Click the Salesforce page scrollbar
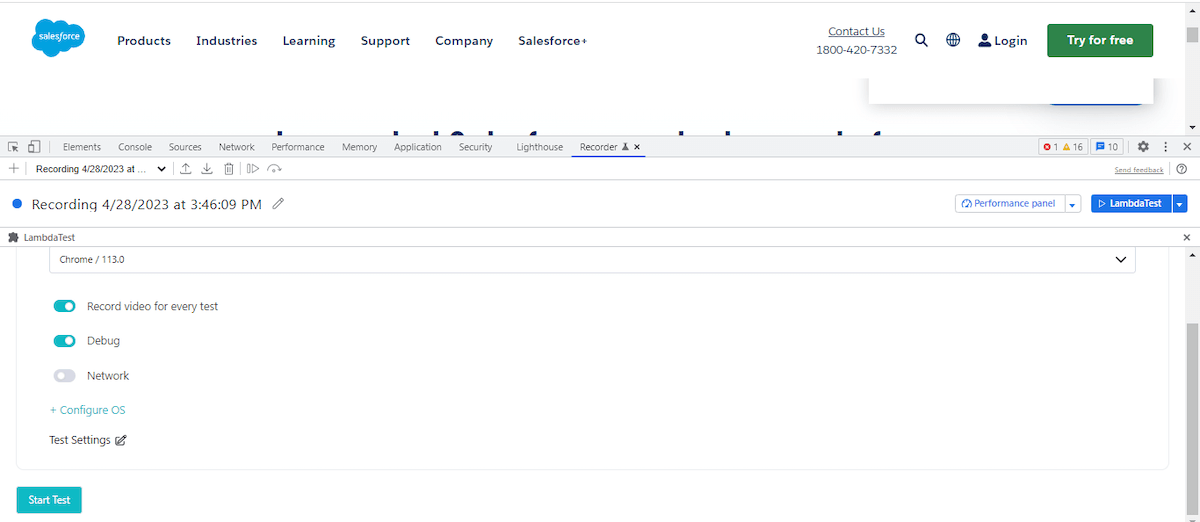Image resolution: width=1200 pixels, height=522 pixels. pyautogui.click(x=1192, y=35)
